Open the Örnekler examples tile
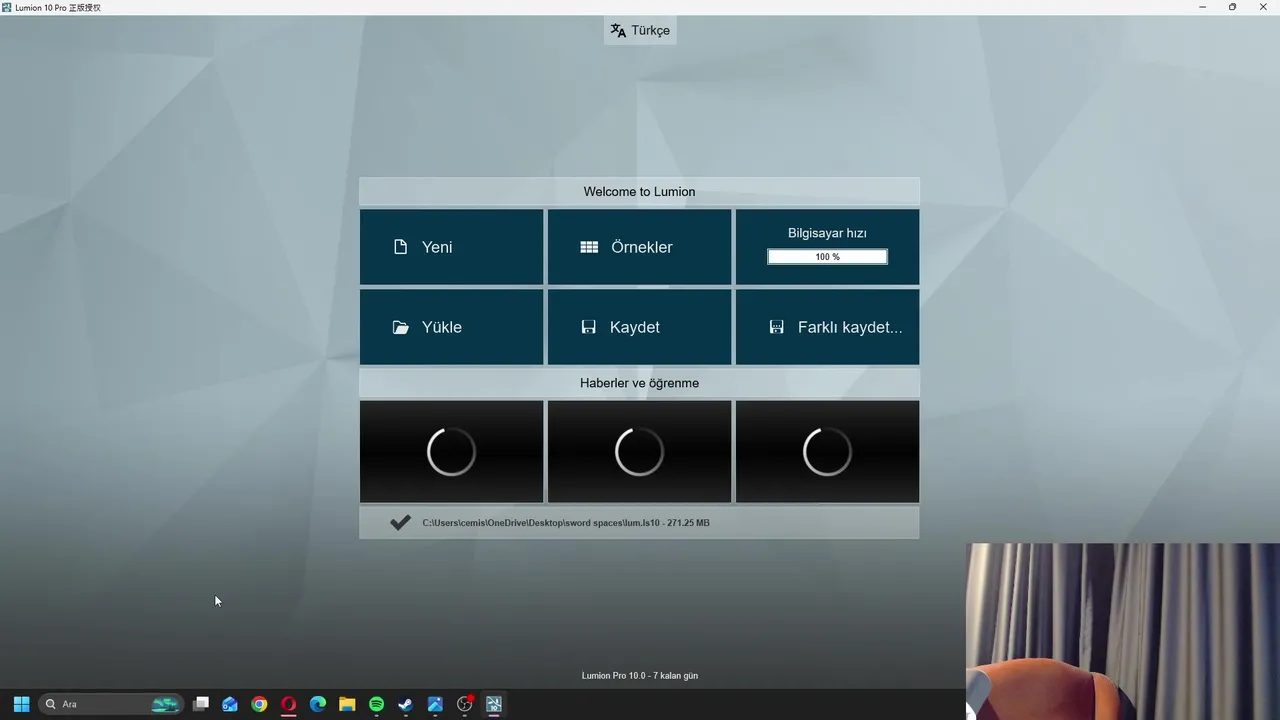This screenshot has height=720, width=1280. 639,247
